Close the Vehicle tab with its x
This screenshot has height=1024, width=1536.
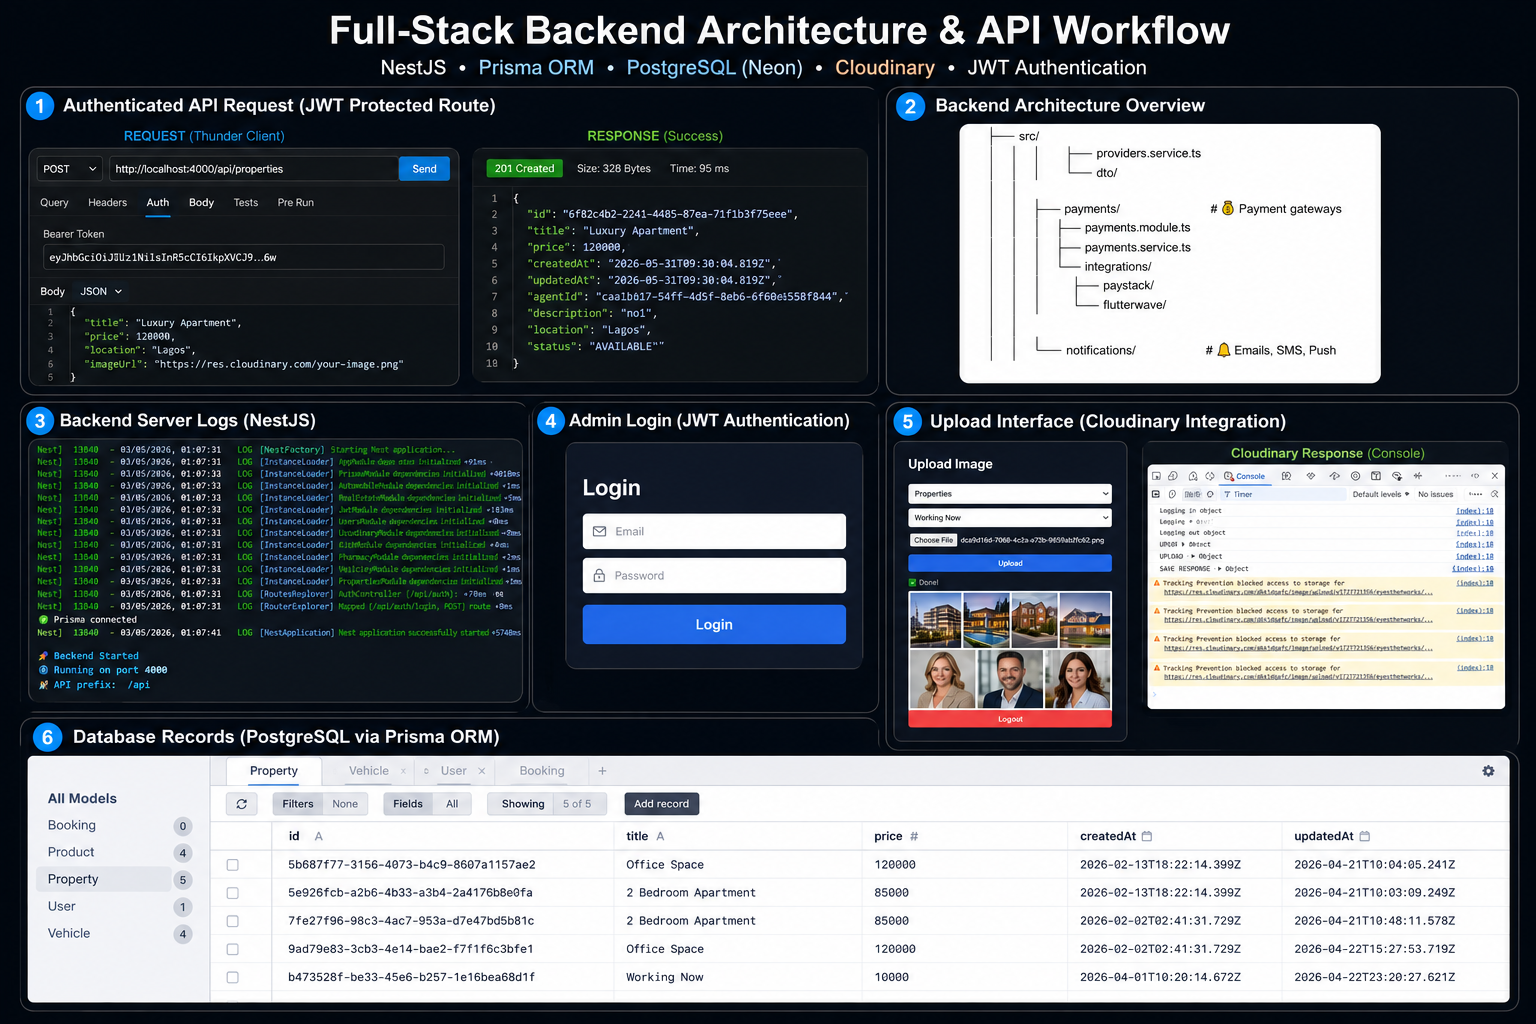pyautogui.click(x=403, y=771)
